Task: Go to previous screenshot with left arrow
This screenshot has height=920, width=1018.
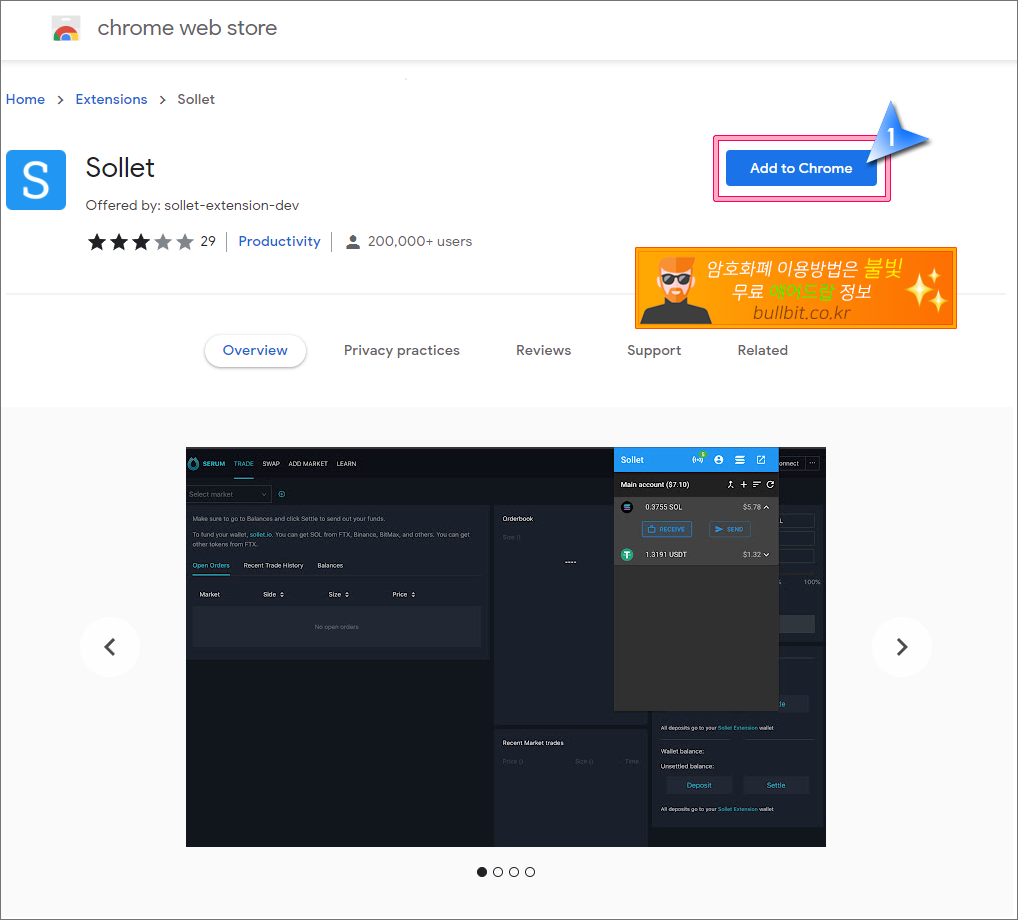Action: (x=110, y=647)
